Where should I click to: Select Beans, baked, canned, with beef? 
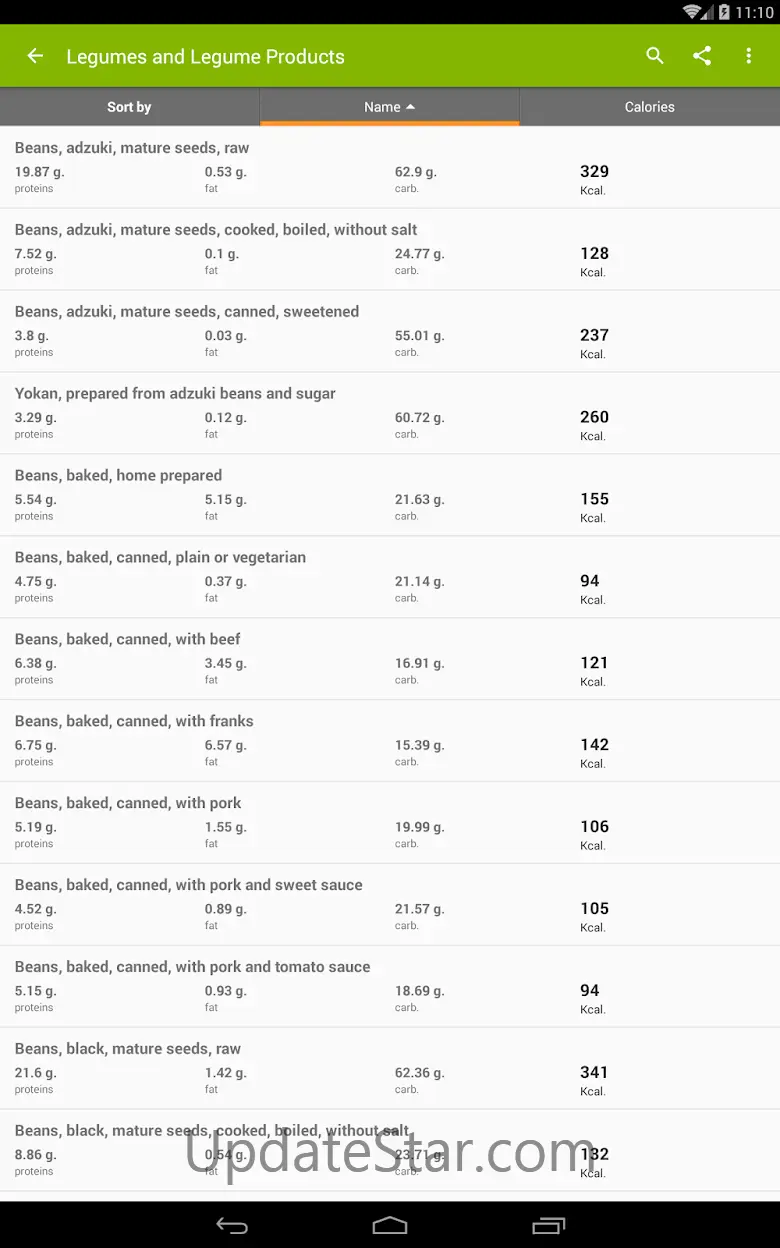389,659
